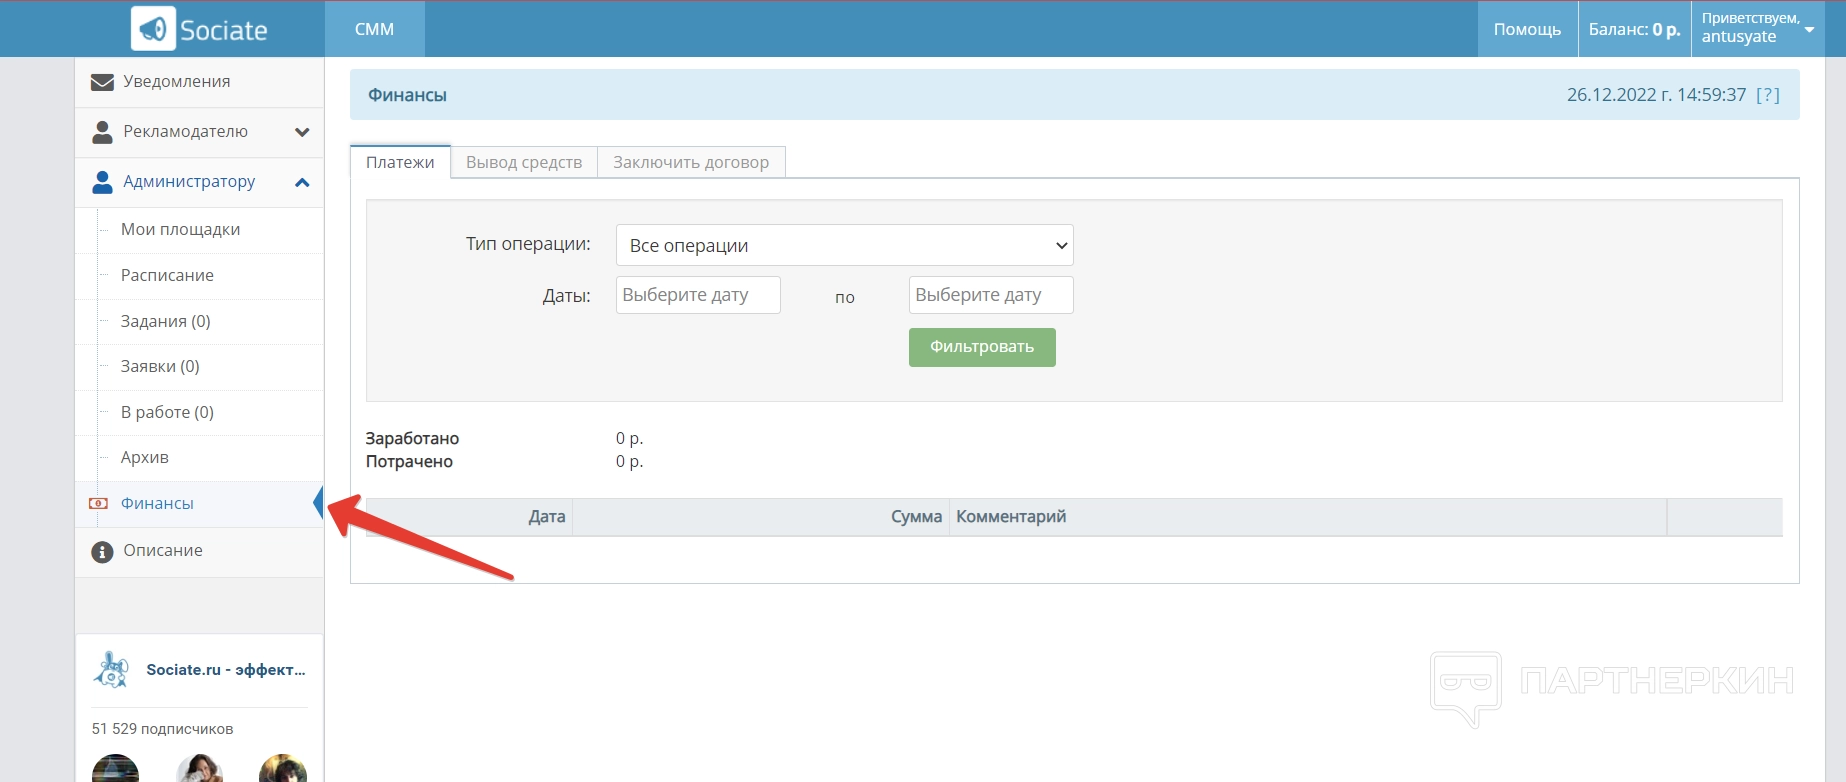Click the end date input field
1846x782 pixels.
[991, 295]
